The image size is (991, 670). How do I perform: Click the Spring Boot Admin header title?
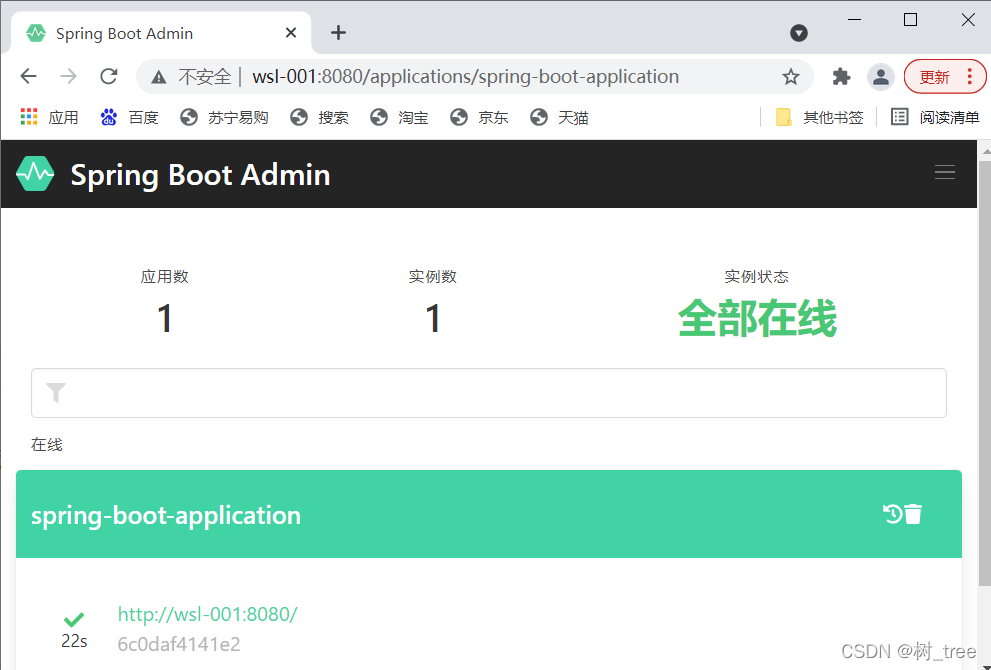[x=200, y=174]
